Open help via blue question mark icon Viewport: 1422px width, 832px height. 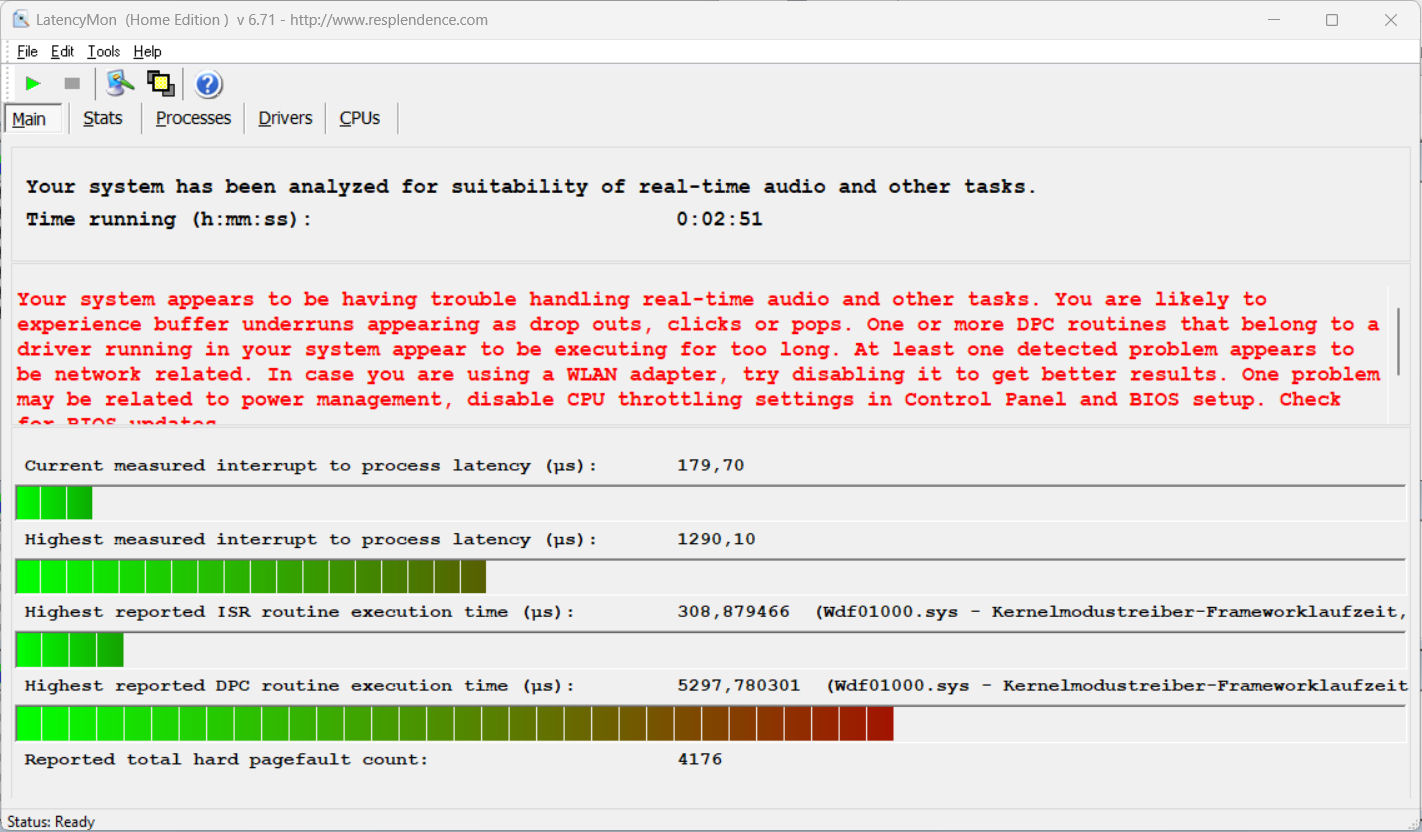[208, 85]
